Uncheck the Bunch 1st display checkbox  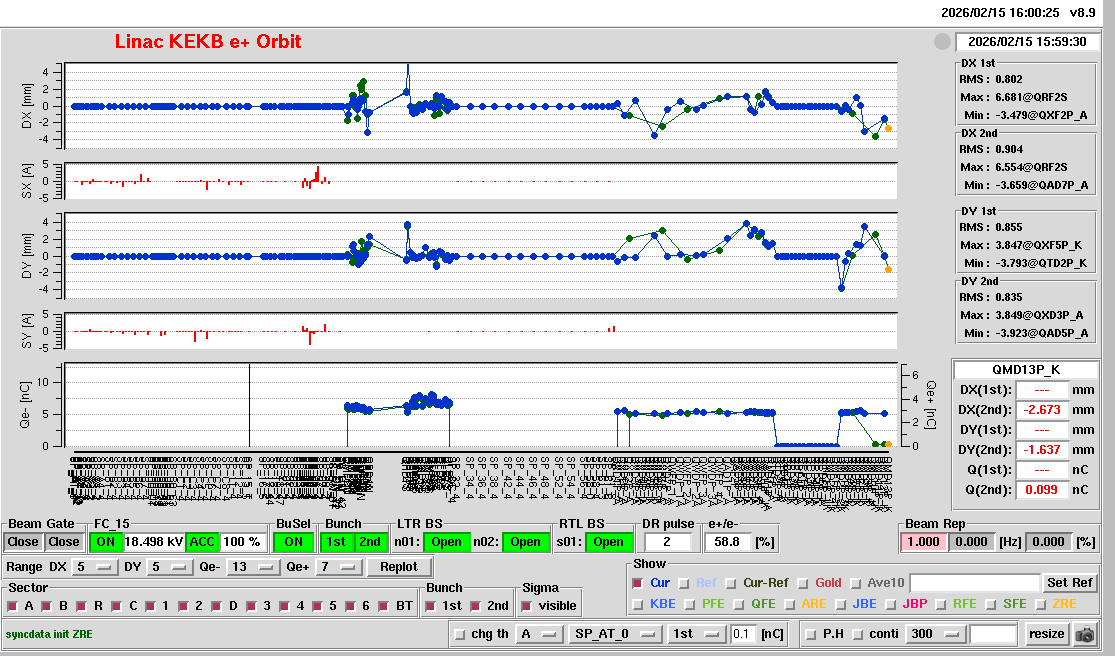(430, 606)
